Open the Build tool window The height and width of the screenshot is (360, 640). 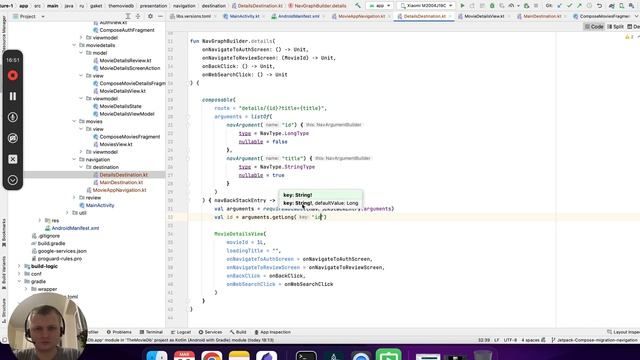(x=238, y=332)
